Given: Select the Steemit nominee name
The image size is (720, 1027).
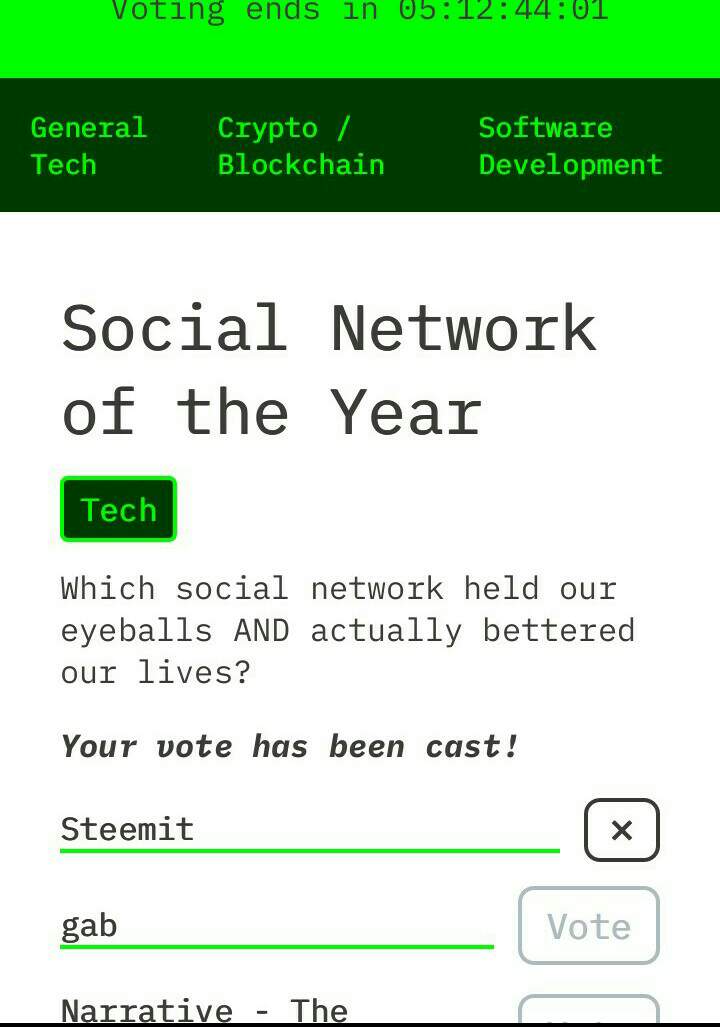Looking at the screenshot, I should coord(127,829).
